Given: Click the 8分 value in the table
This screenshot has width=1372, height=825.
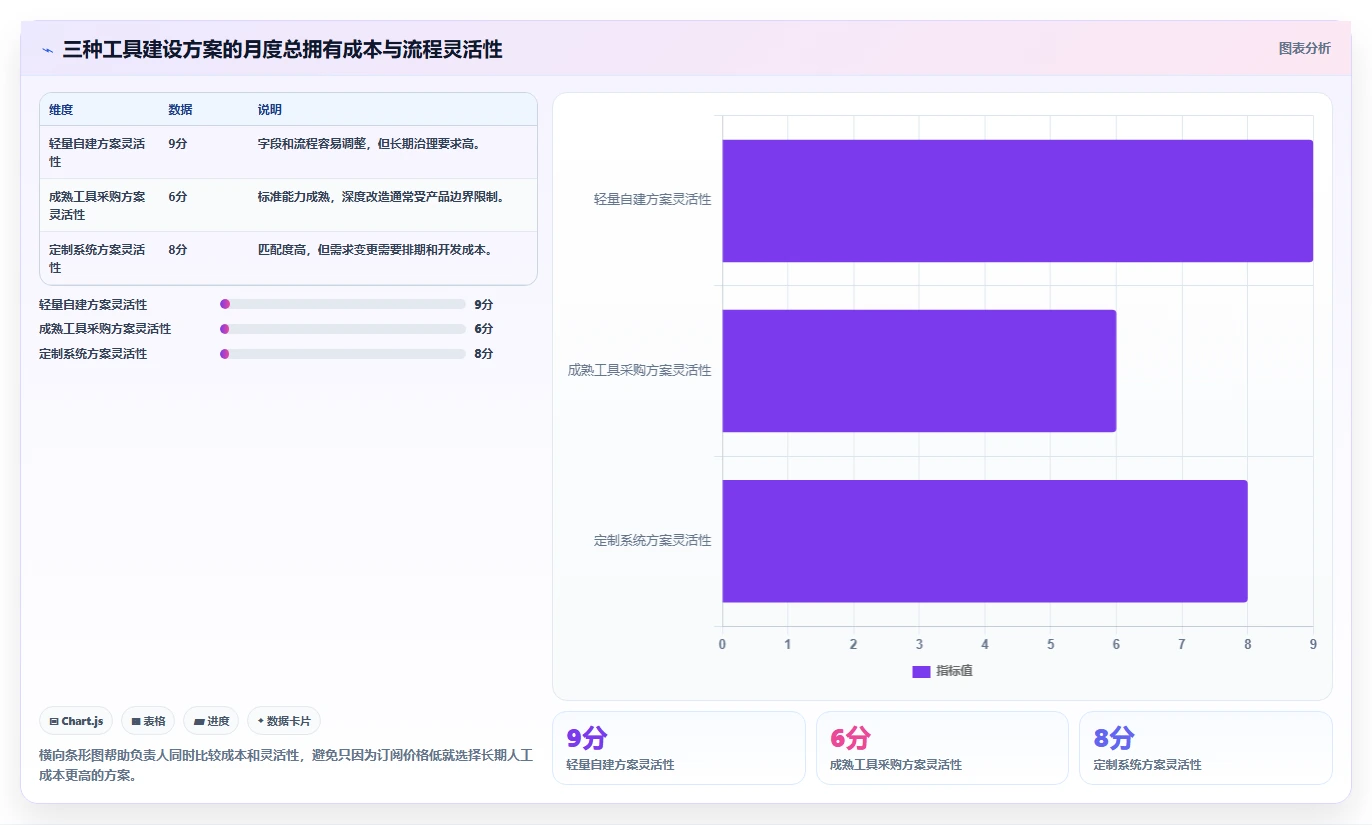Looking at the screenshot, I should (178, 250).
